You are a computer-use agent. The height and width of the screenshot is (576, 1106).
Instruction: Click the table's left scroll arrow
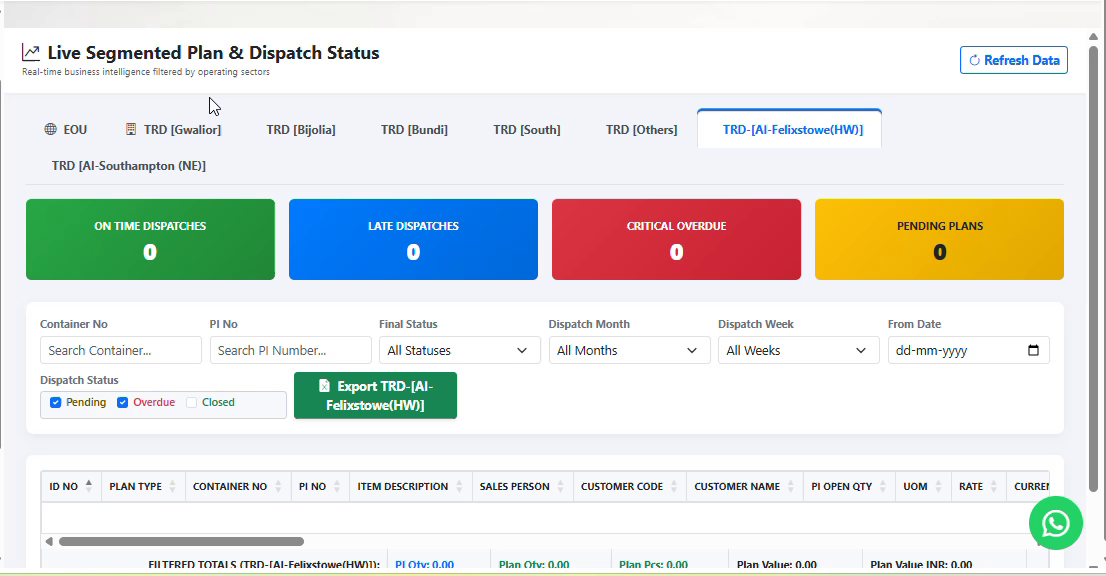pos(49,541)
